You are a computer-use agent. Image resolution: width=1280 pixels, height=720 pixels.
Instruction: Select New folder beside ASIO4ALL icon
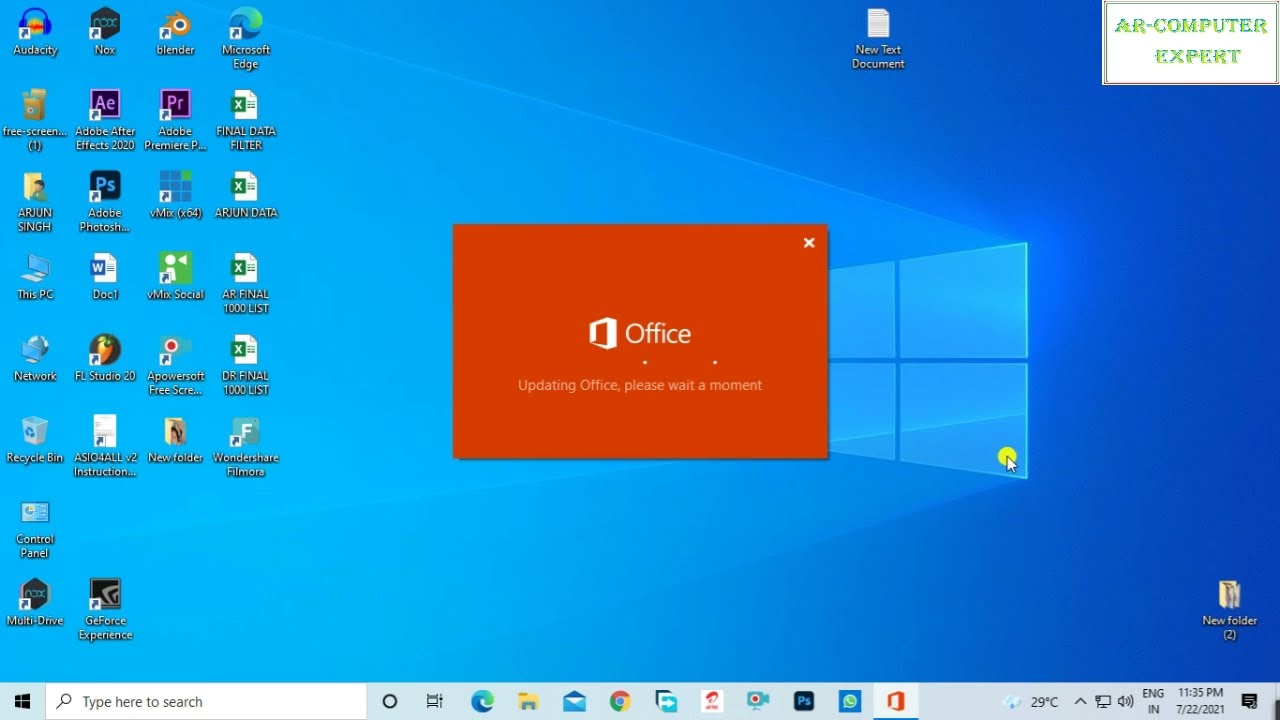pyautogui.click(x=175, y=440)
